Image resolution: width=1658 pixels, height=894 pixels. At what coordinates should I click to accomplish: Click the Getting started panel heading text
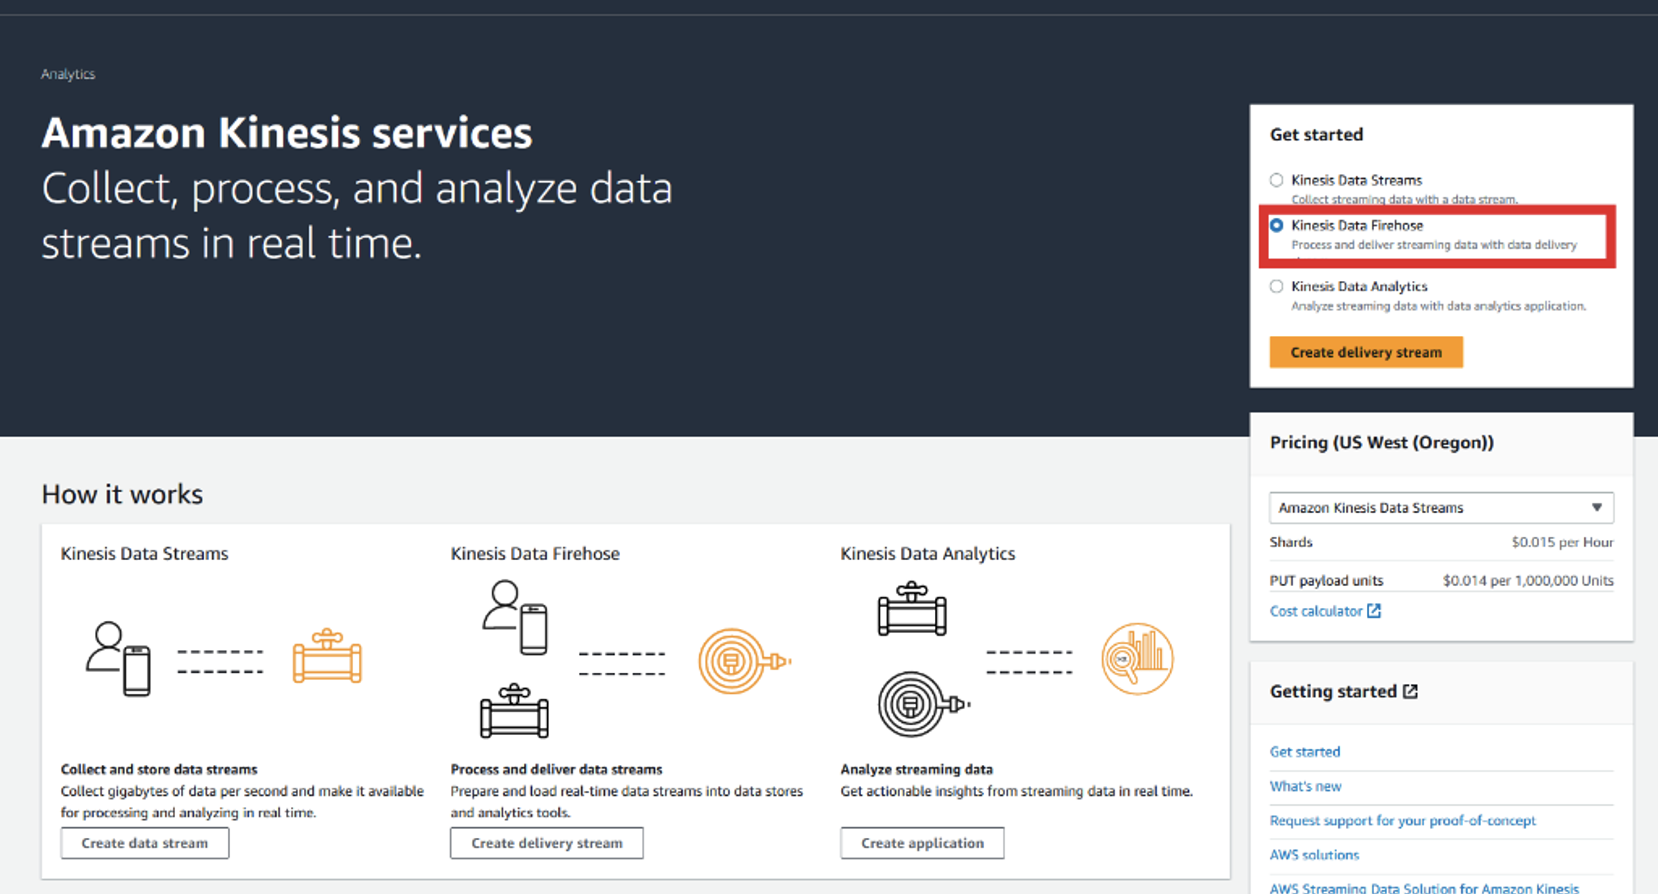[1333, 691]
